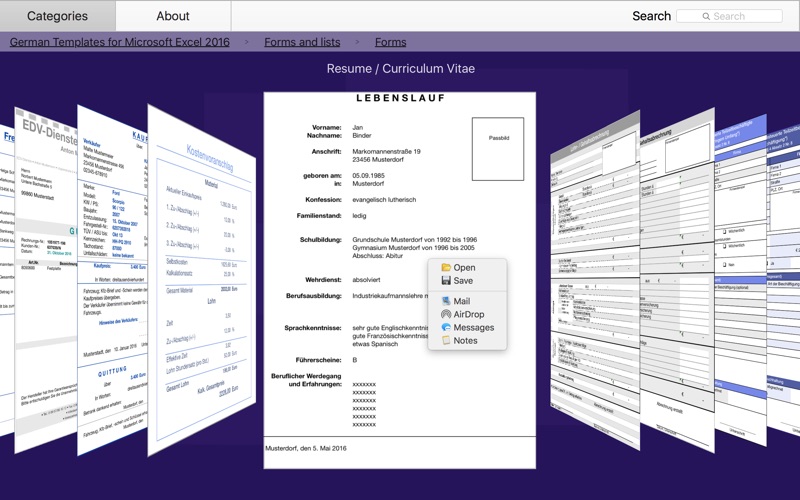Open the About tab
This screenshot has width=800, height=500.
(173, 16)
